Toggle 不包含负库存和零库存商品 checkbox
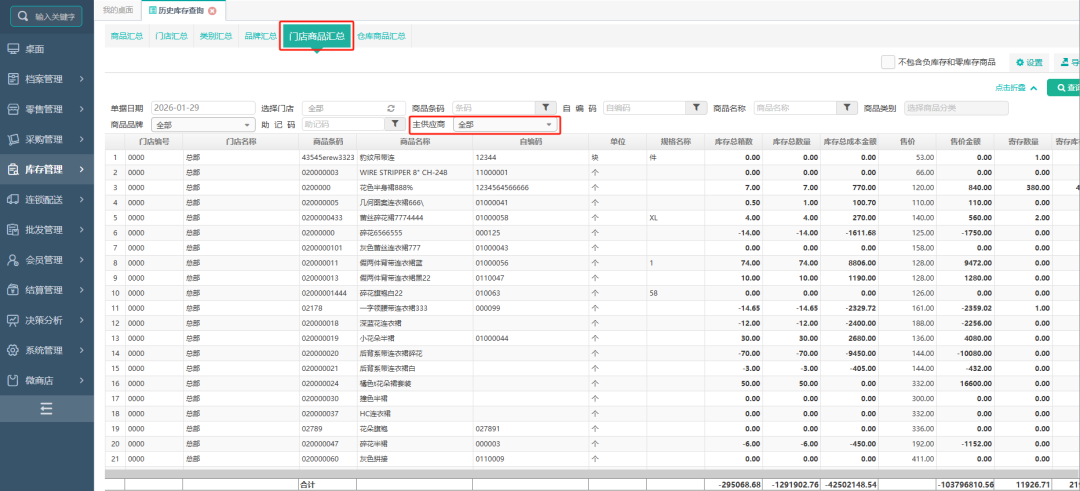Image resolution: width=1080 pixels, height=491 pixels. click(888, 62)
